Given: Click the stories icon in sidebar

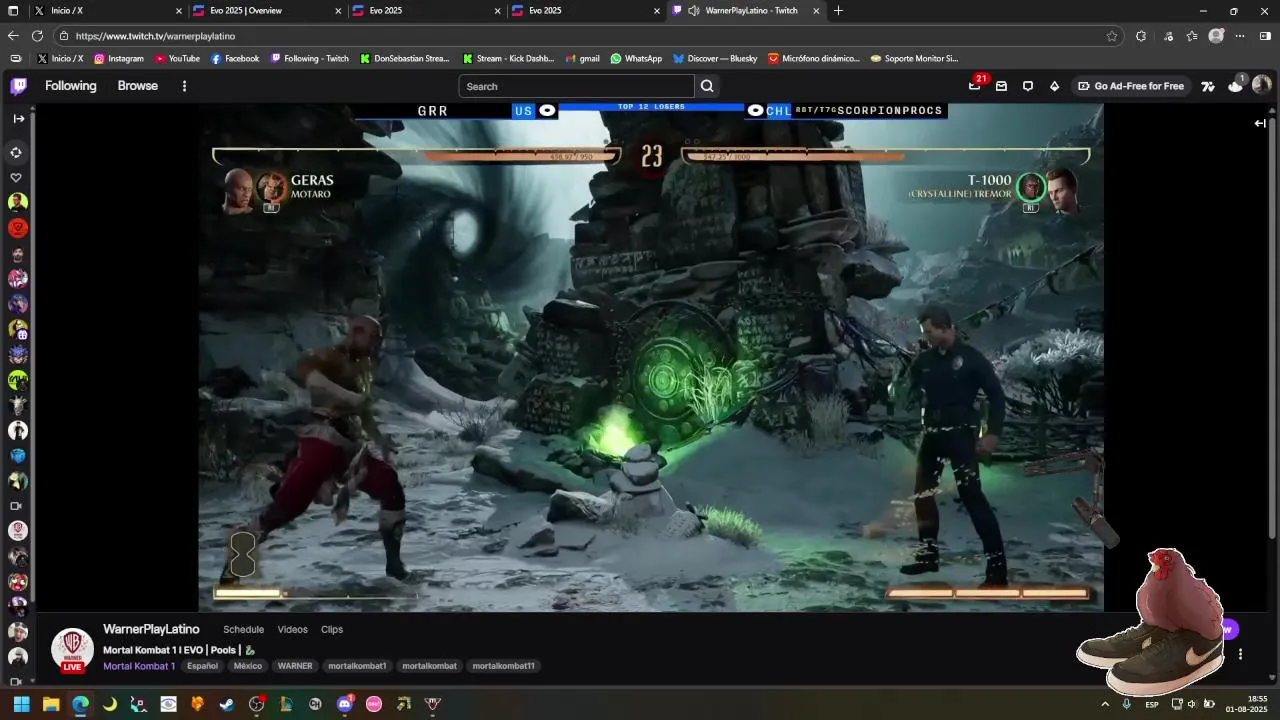Looking at the screenshot, I should click(16, 153).
